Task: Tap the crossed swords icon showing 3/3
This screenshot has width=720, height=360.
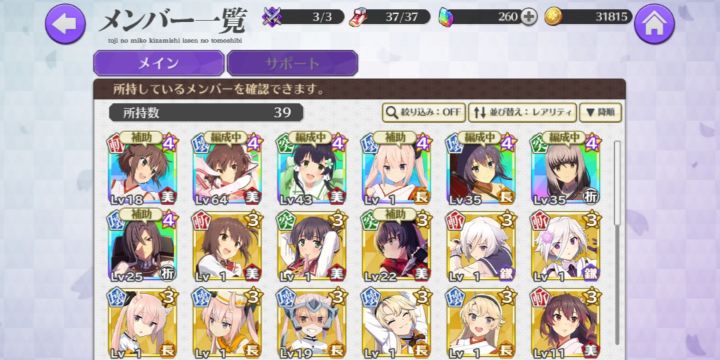Action: click(271, 17)
